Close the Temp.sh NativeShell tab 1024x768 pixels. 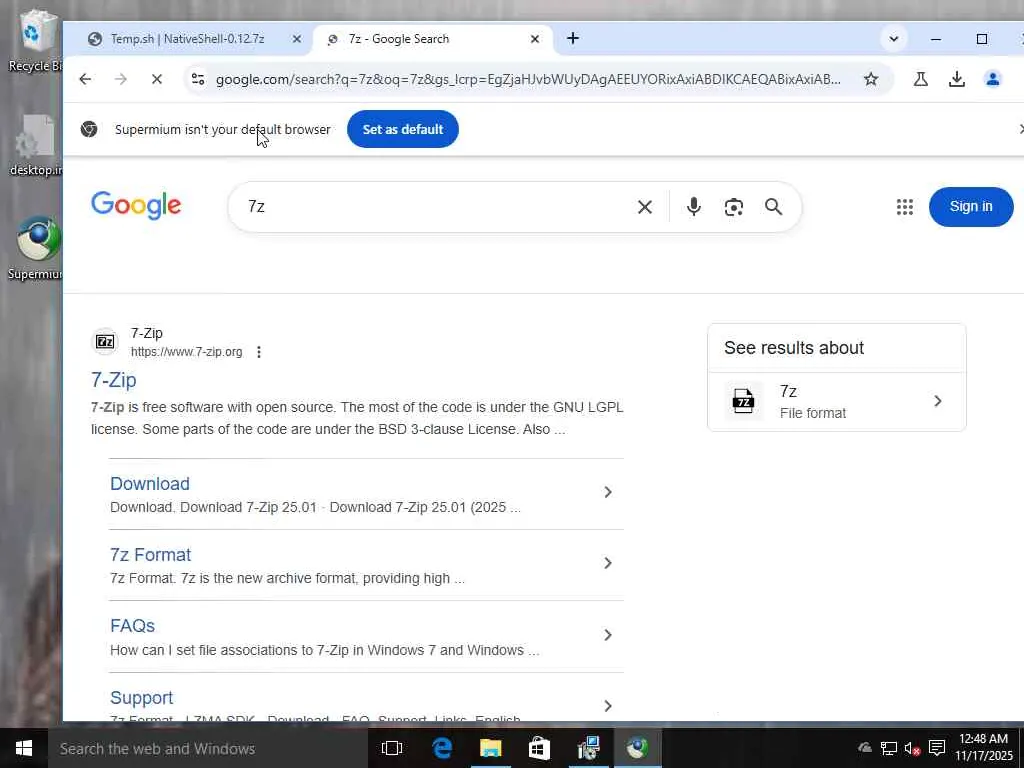[x=296, y=39]
